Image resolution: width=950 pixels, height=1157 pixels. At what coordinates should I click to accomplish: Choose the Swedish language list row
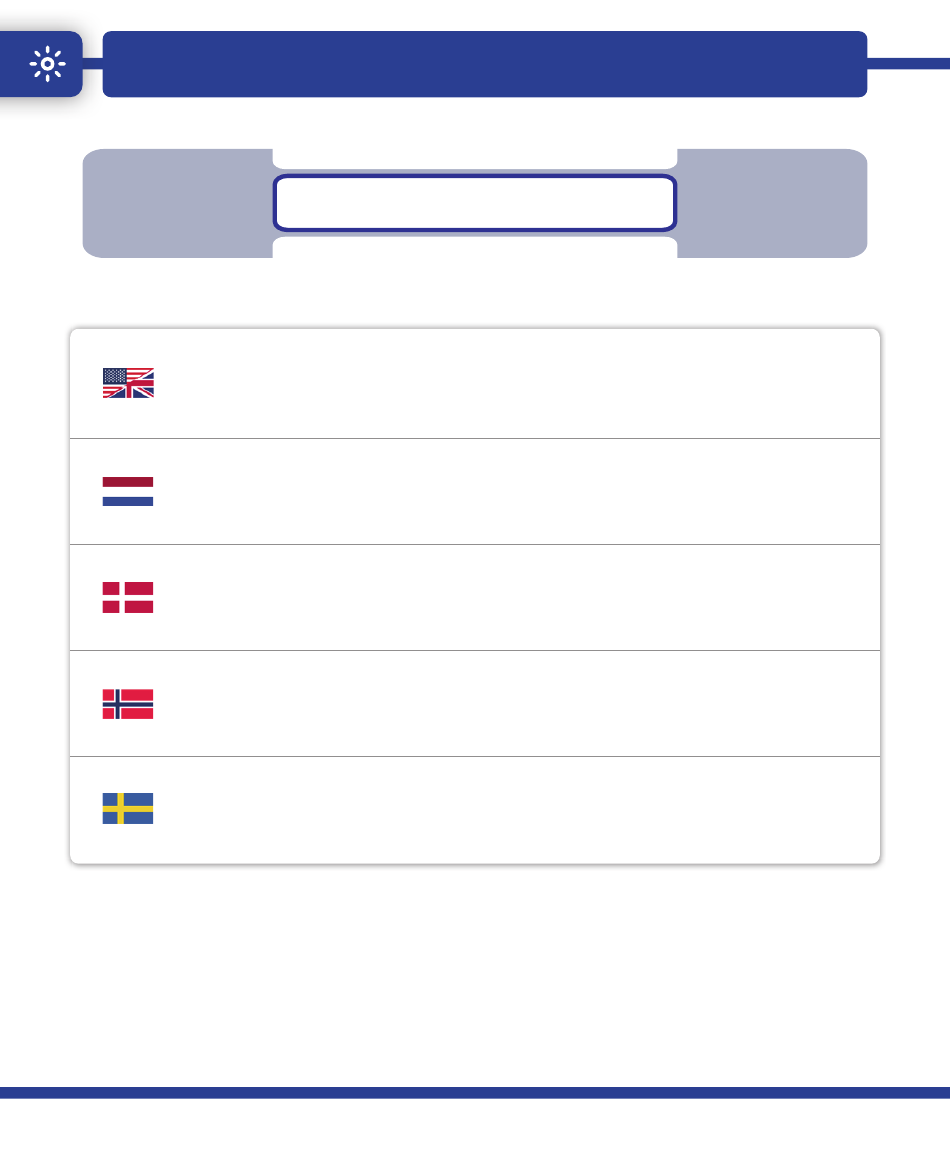(x=475, y=809)
